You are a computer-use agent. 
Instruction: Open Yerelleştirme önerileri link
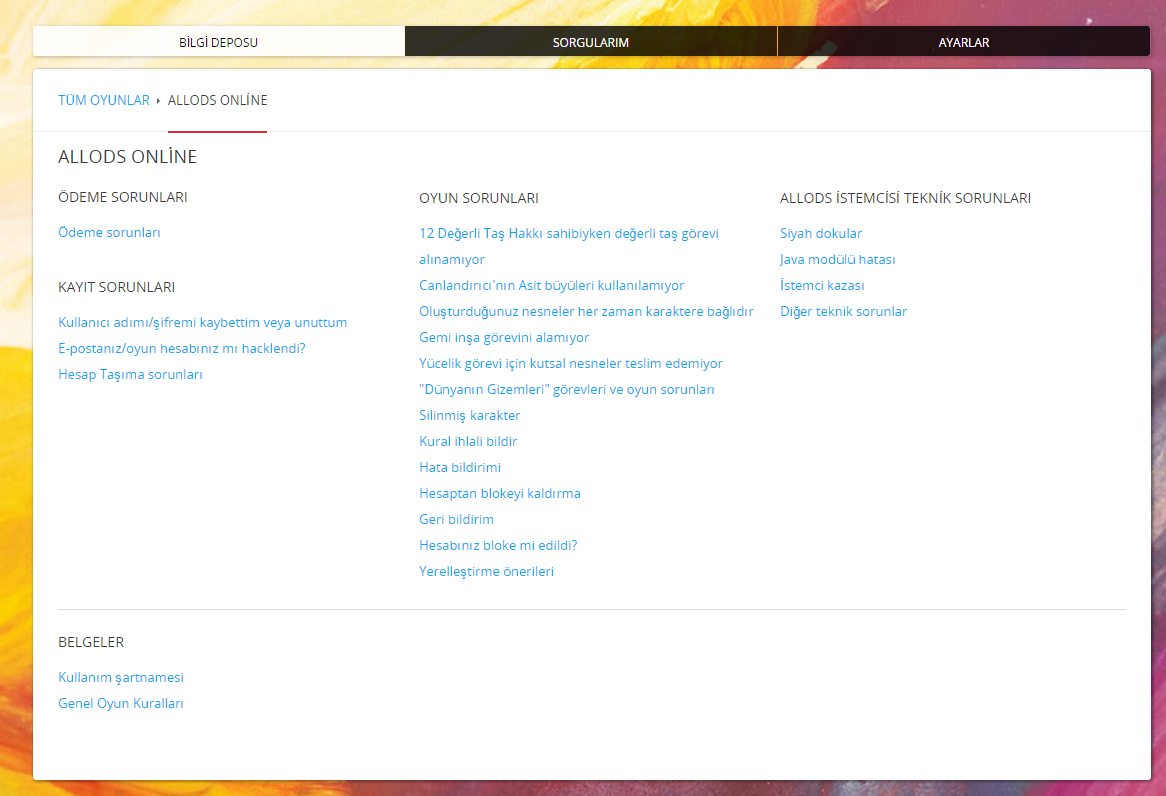point(486,572)
